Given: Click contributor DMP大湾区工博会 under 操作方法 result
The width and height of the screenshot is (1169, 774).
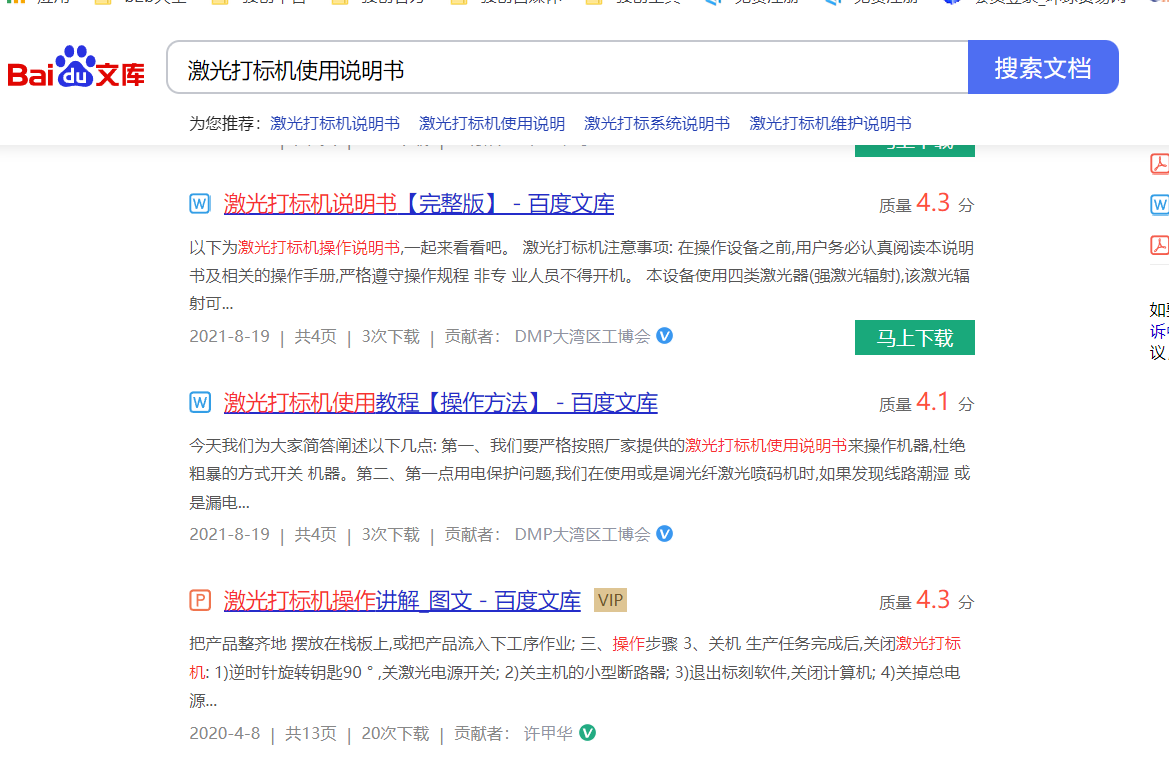Looking at the screenshot, I should (582, 535).
